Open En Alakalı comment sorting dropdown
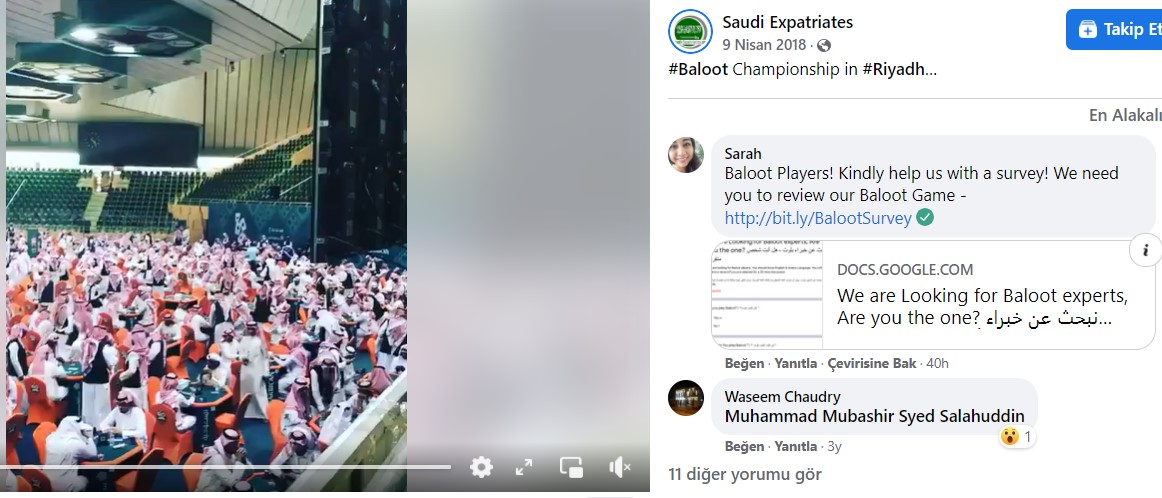 1124,115
